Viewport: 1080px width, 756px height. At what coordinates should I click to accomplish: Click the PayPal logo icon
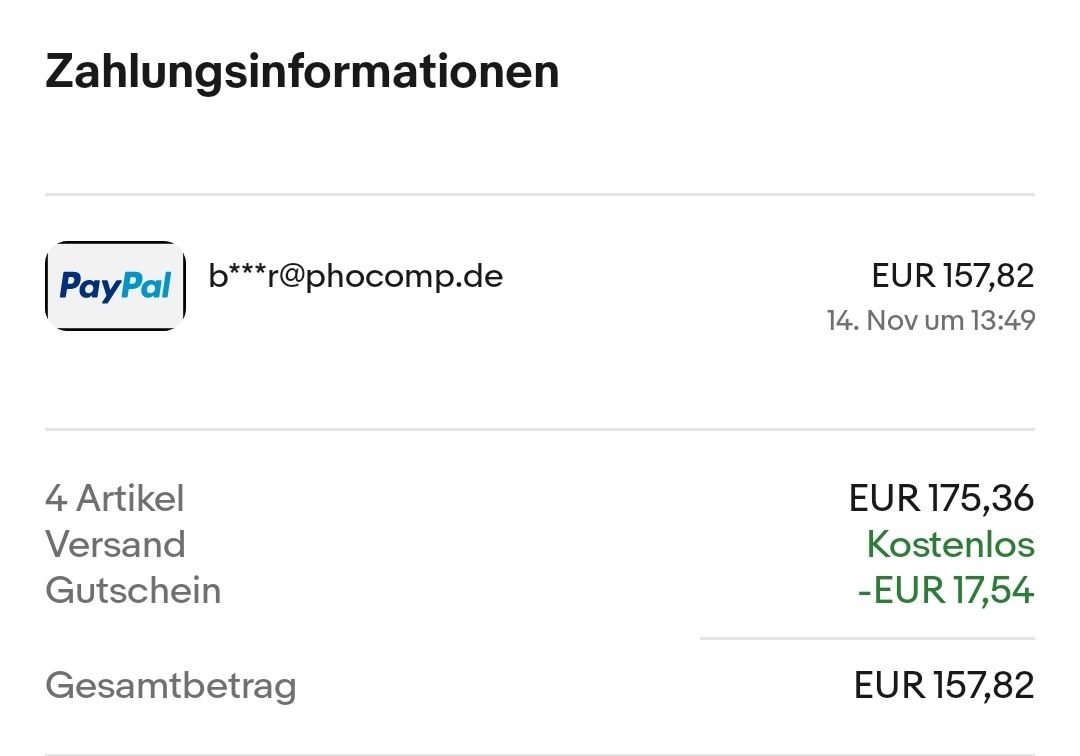[x=115, y=286]
